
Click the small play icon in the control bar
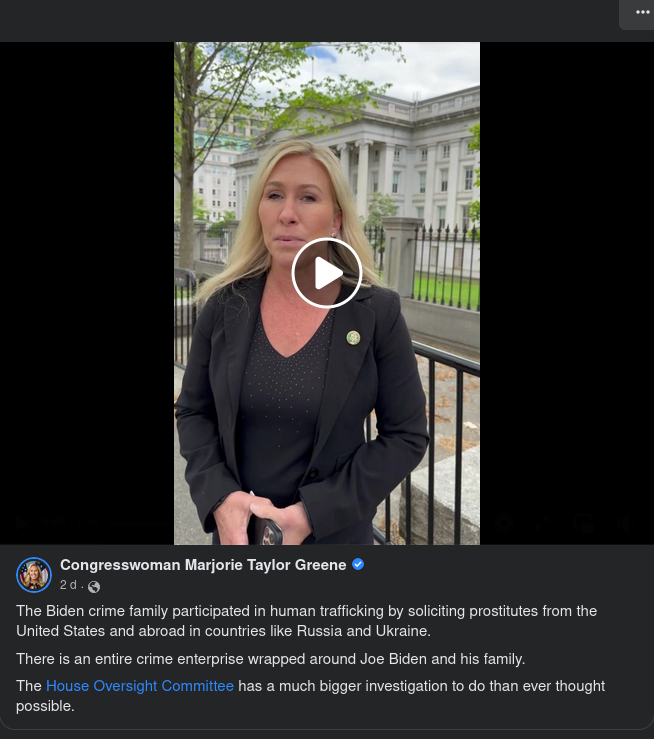tap(21, 522)
